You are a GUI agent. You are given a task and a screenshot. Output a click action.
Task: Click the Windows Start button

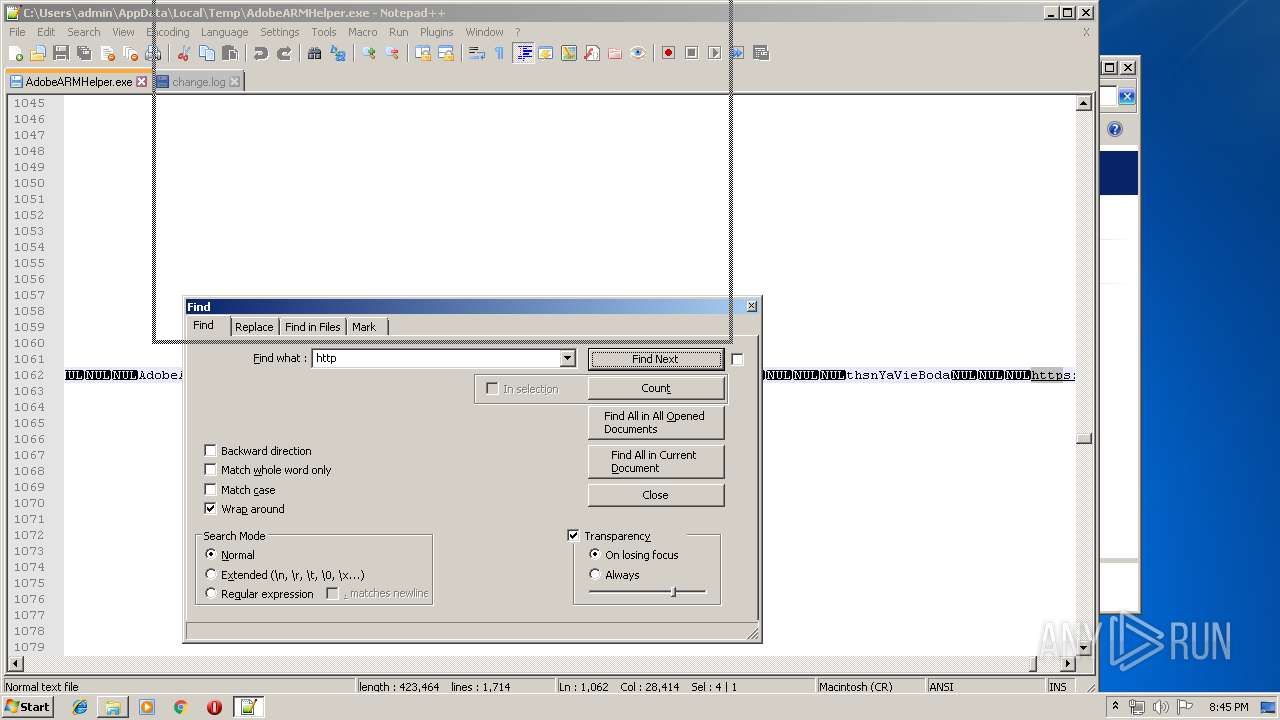(x=27, y=707)
